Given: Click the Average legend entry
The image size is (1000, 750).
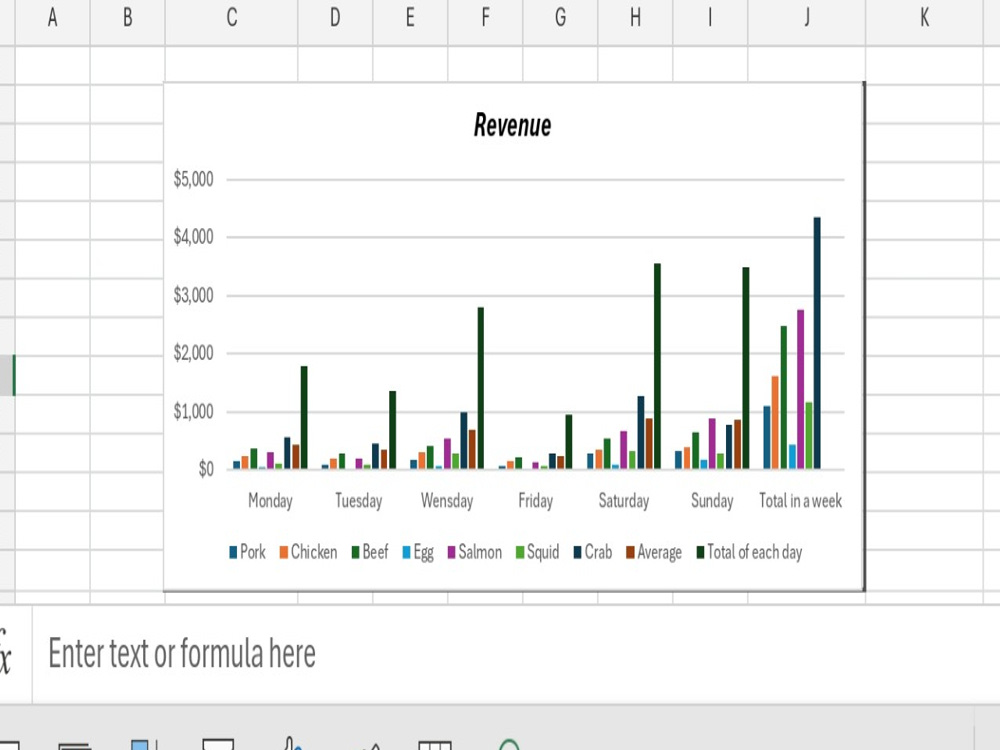Looking at the screenshot, I should click(654, 552).
